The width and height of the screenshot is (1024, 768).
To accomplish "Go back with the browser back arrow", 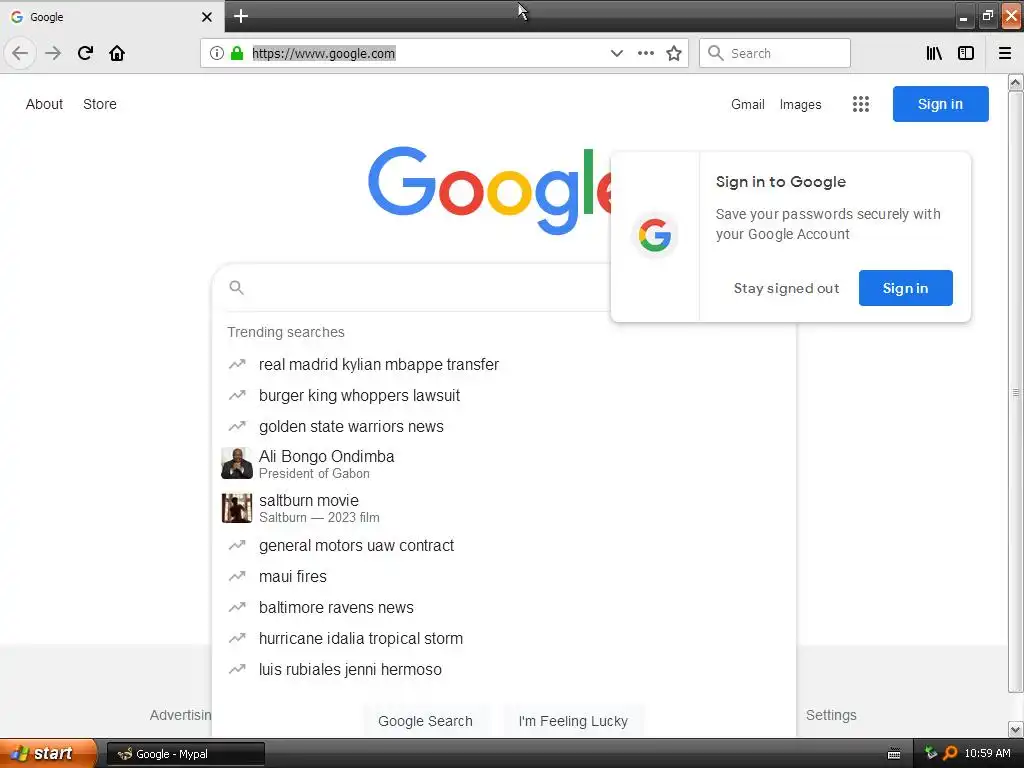I will click(20, 53).
